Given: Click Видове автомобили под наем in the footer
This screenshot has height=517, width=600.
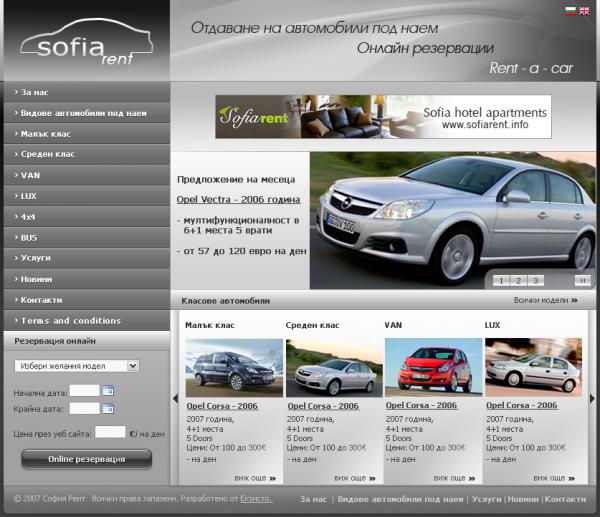Looking at the screenshot, I should (400, 499).
